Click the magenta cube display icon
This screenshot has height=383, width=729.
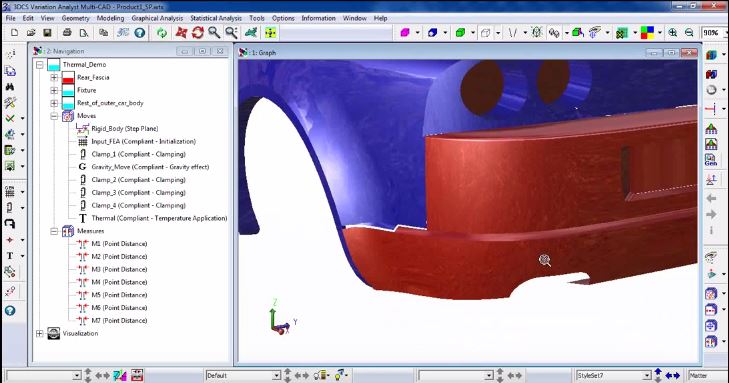405,33
